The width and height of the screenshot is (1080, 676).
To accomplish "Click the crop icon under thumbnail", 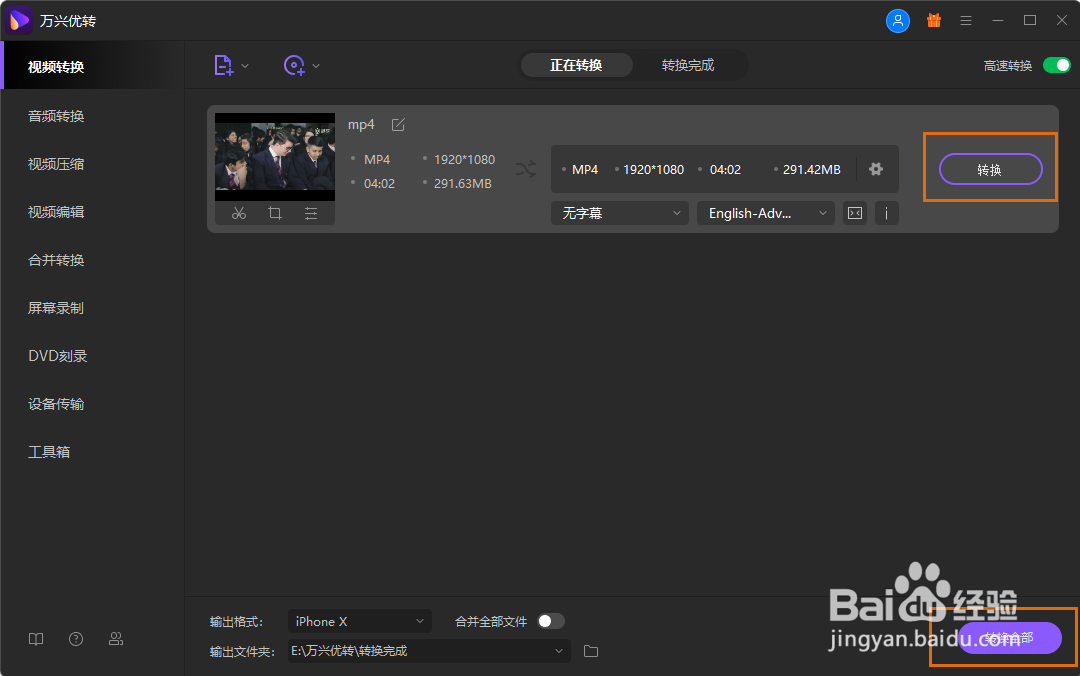I will click(275, 213).
